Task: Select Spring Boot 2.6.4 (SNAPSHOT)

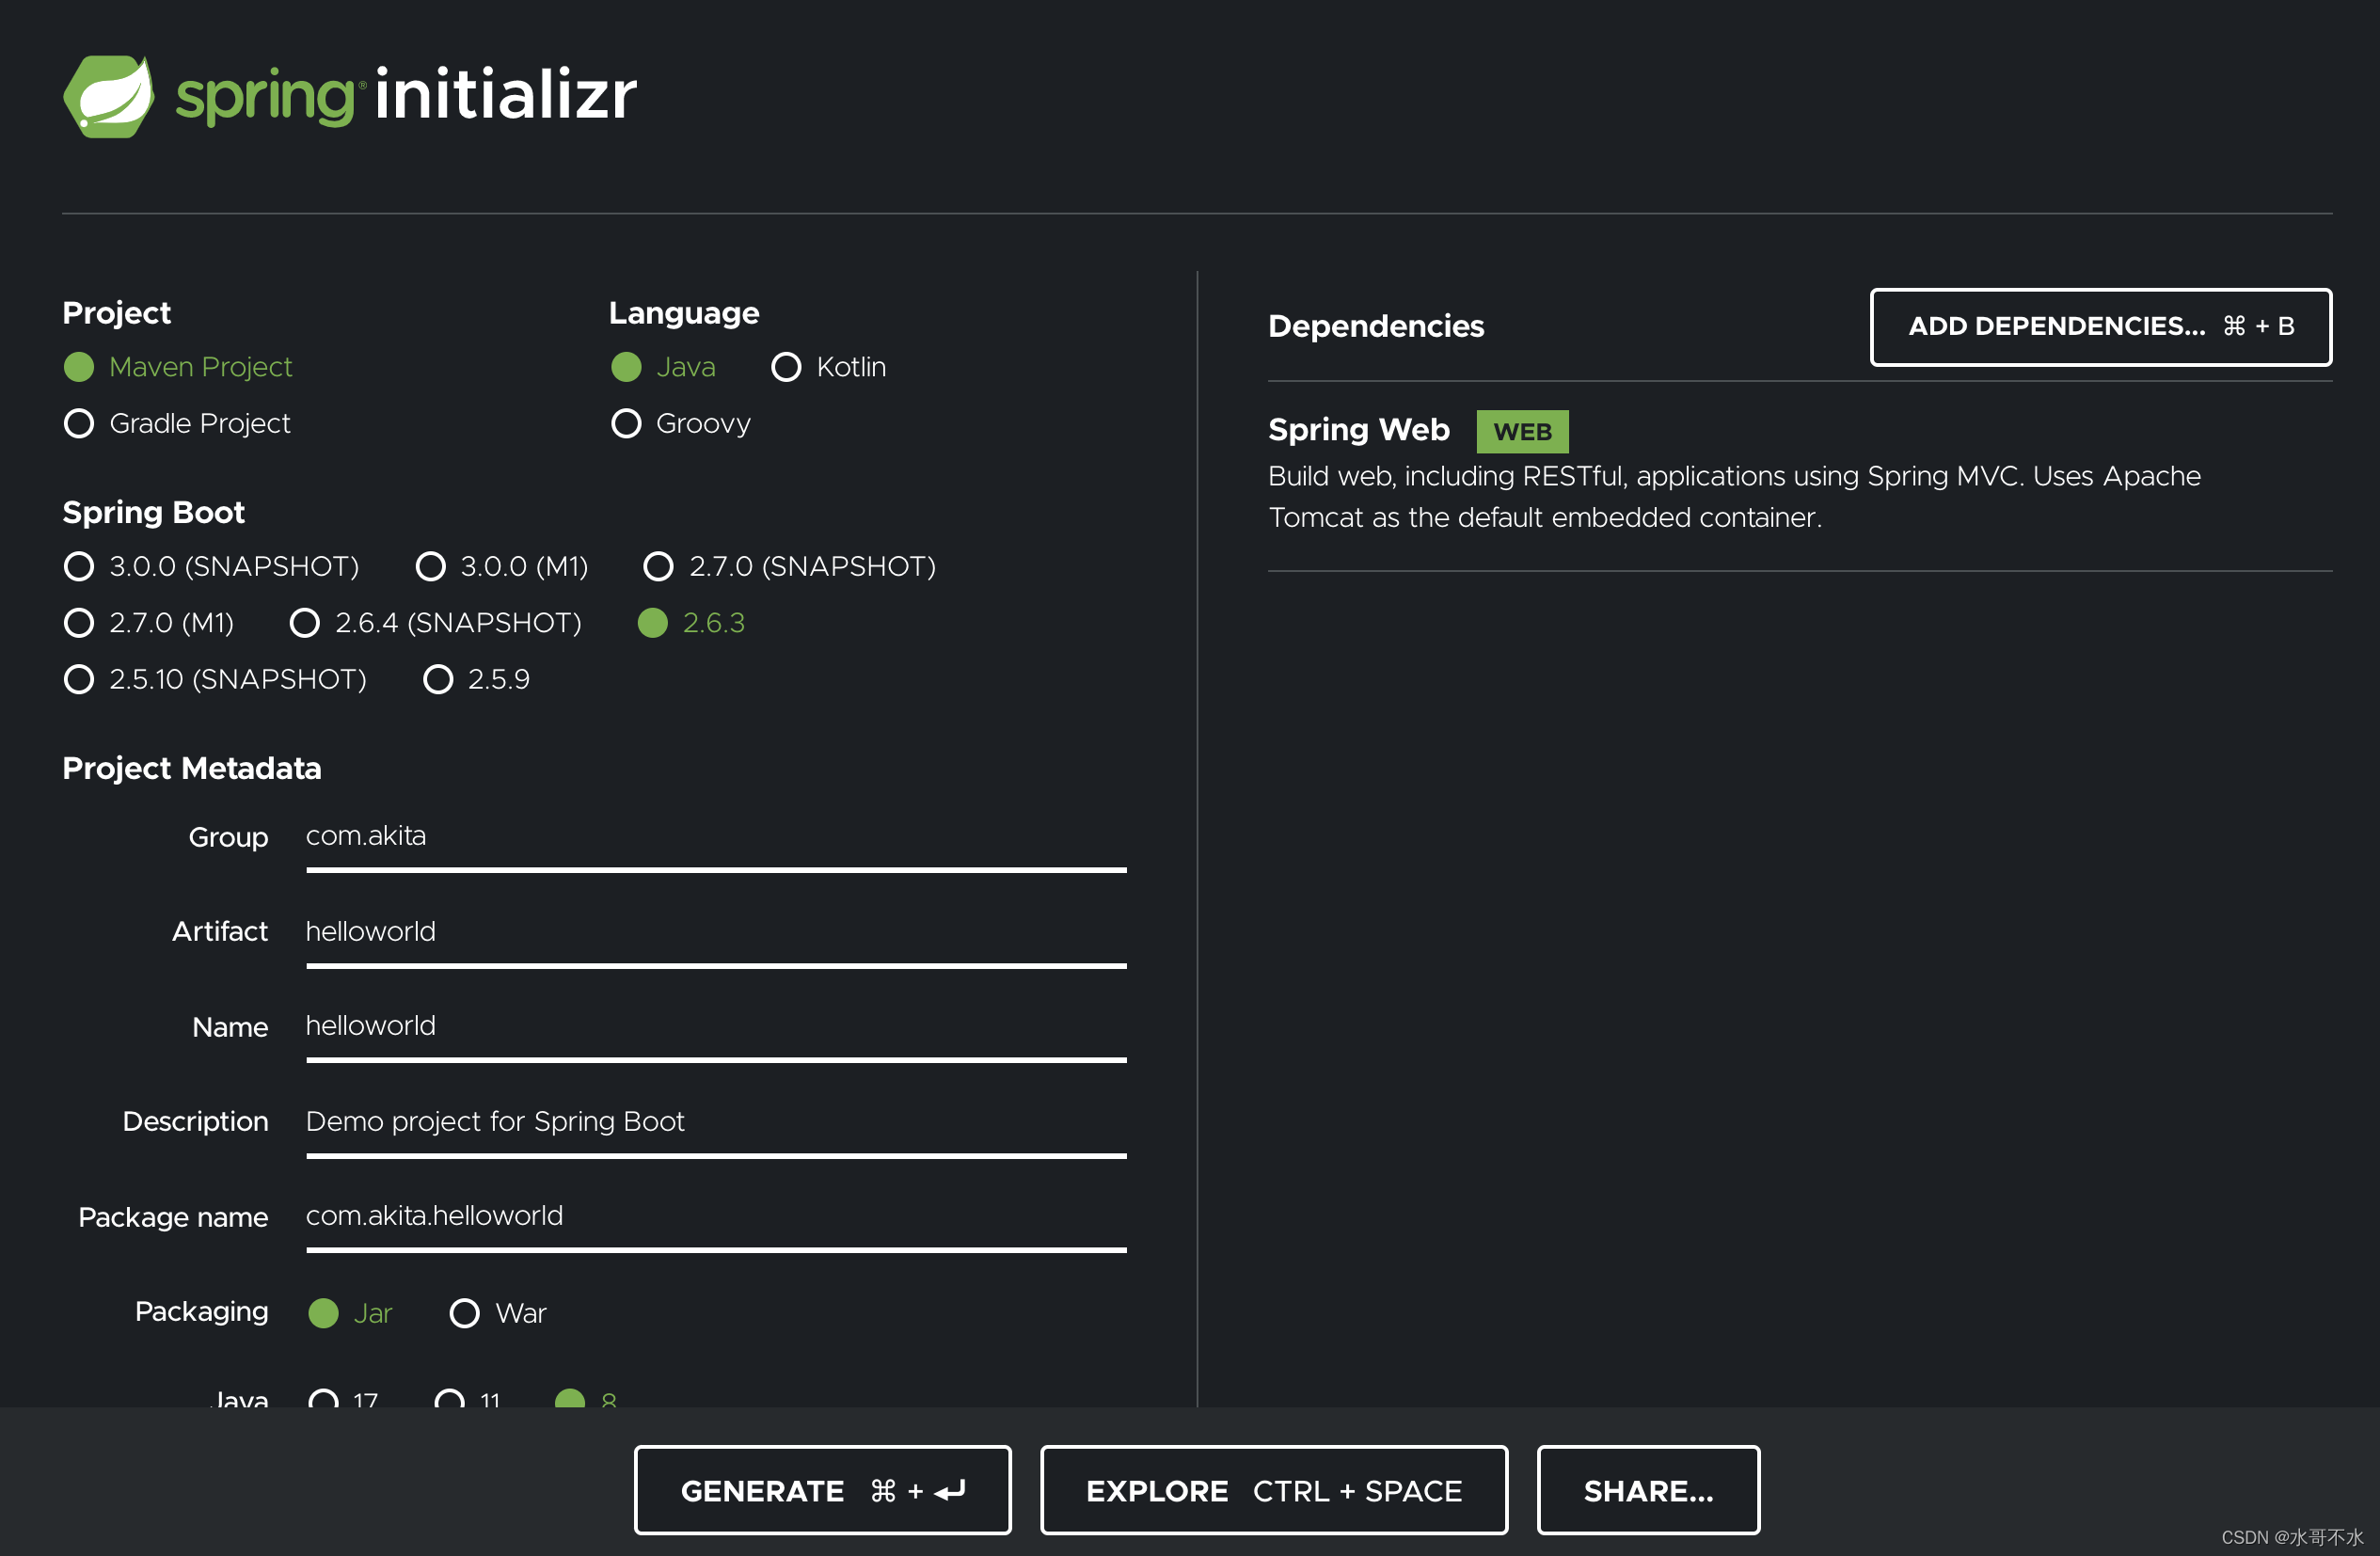Action: pyautogui.click(x=304, y=623)
